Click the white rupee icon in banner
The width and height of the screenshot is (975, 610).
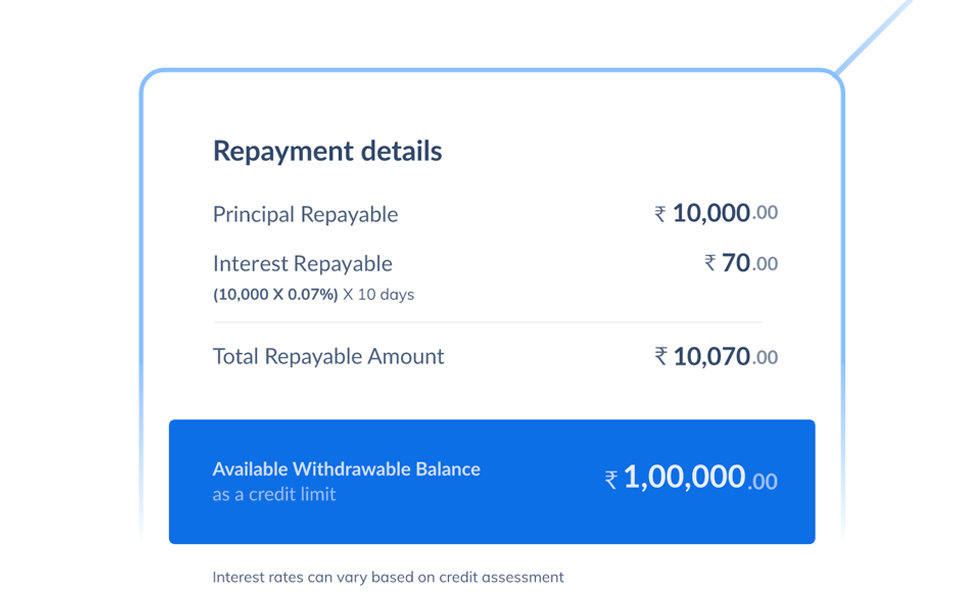(611, 480)
